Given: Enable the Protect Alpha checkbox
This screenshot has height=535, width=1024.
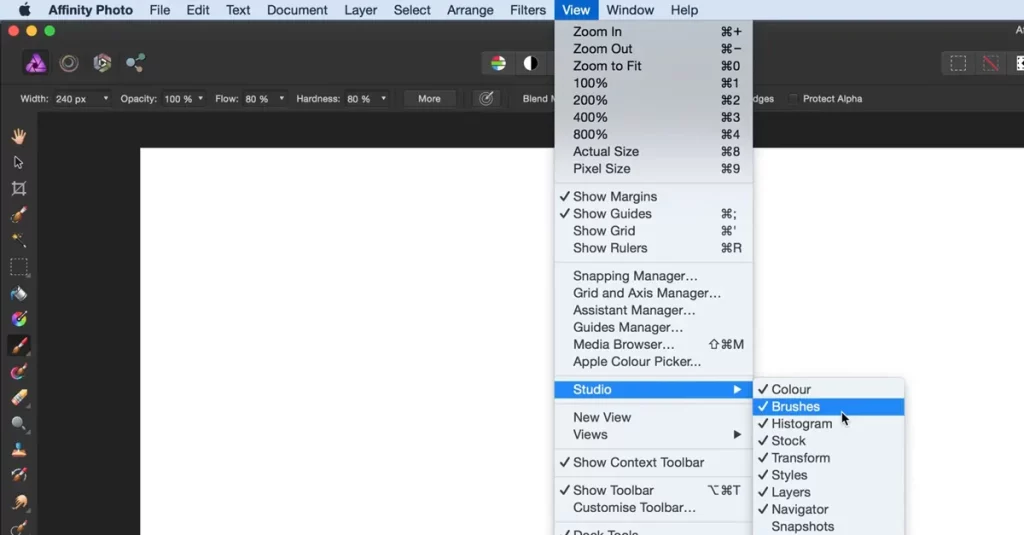Looking at the screenshot, I should pos(793,99).
